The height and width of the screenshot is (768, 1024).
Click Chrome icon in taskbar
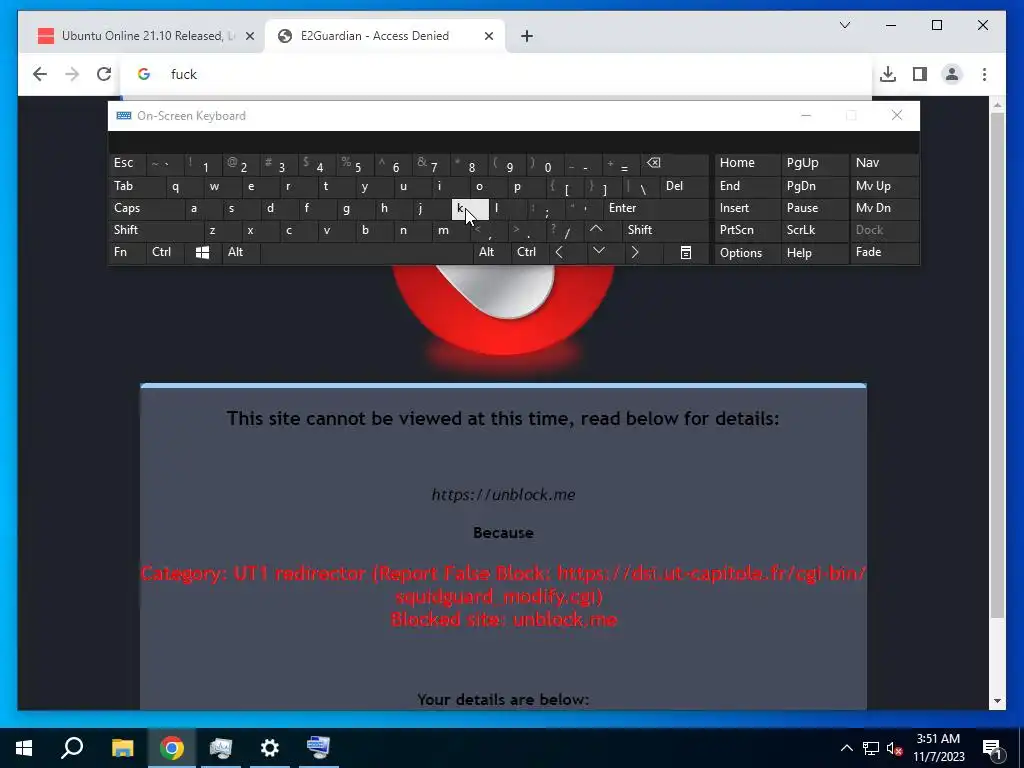click(172, 748)
